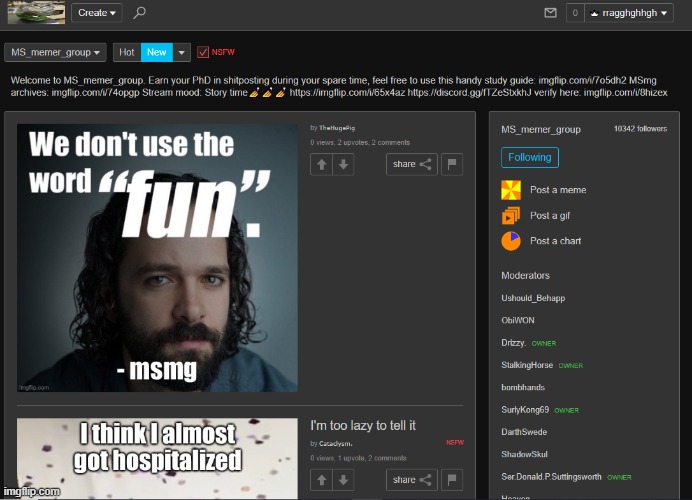Screen dimensions: 692x500
Task: Open the MS_memer_group stream dropdown
Action: 55,53
